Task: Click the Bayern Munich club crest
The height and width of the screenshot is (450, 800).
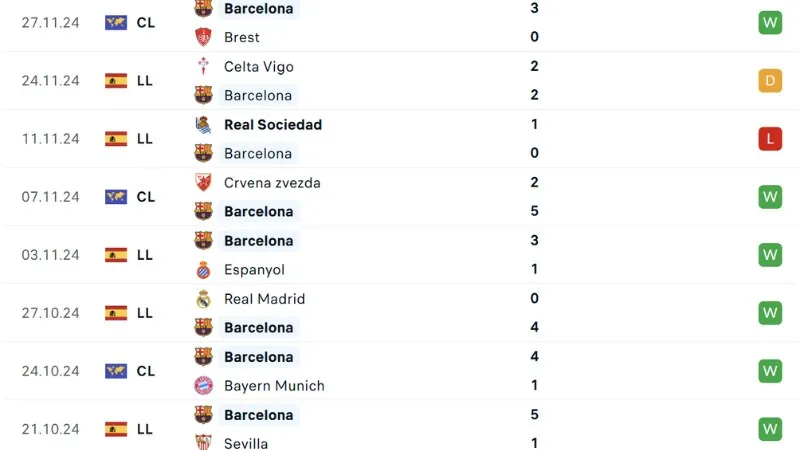Action: (x=203, y=386)
